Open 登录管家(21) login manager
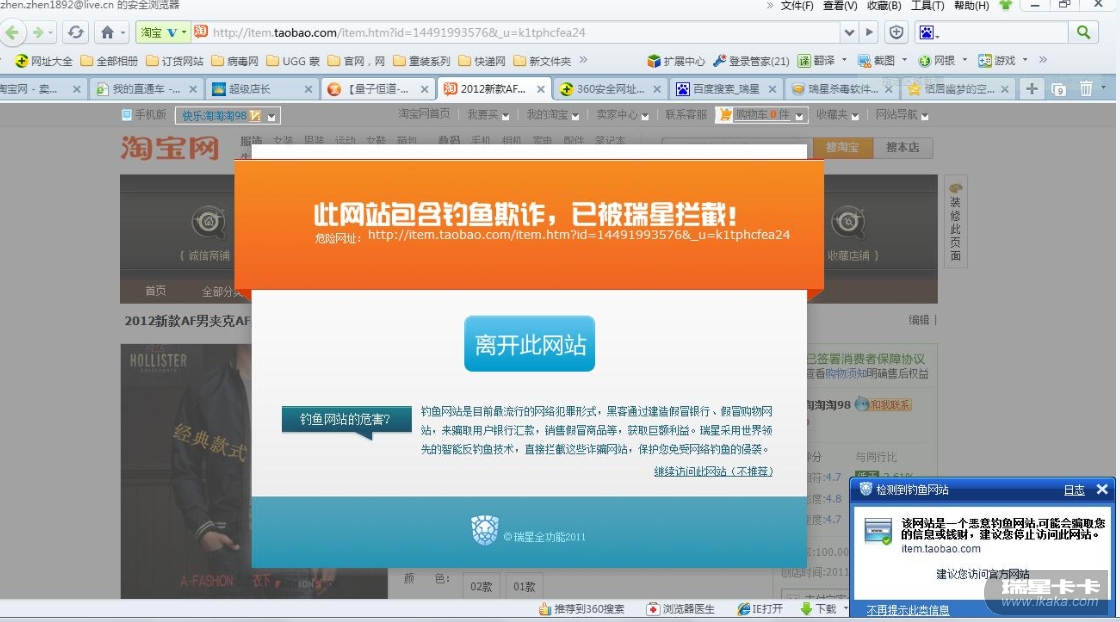Screen dimensions: 1120x622 coord(751,61)
